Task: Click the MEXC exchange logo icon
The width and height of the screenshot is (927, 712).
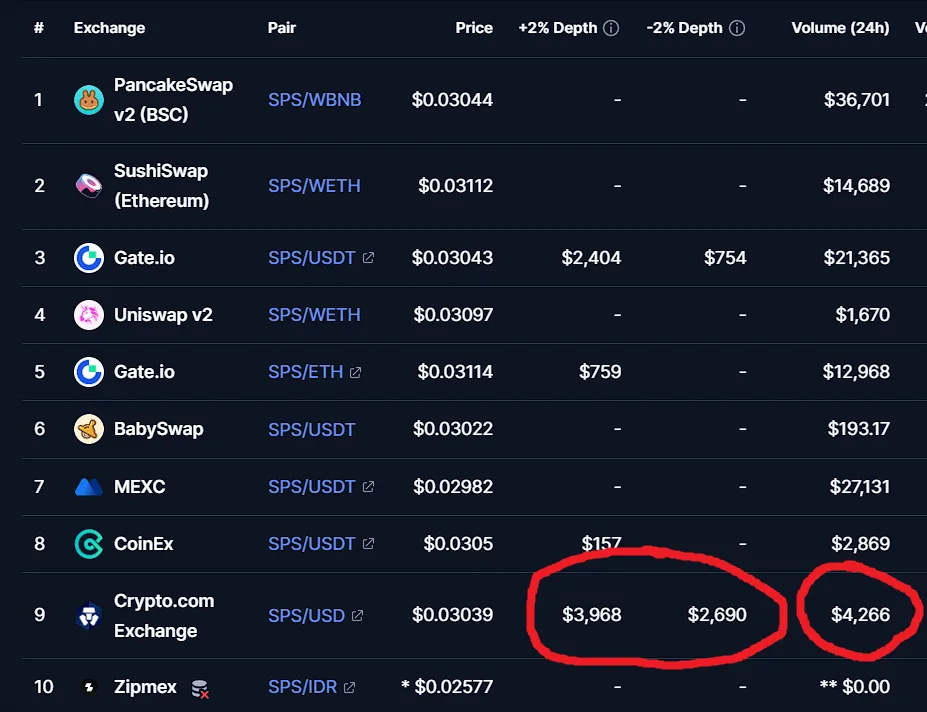Action: 89,487
